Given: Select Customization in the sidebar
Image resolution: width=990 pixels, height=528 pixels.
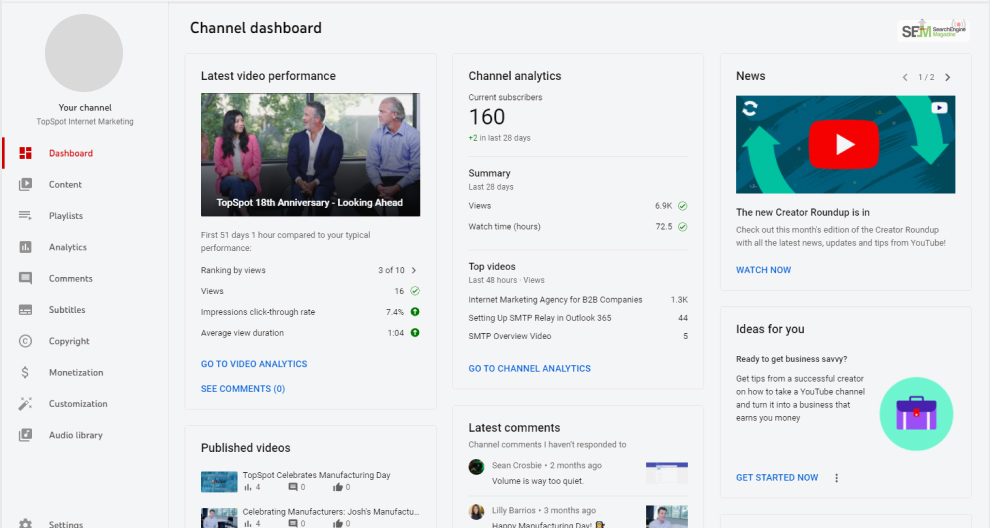Looking at the screenshot, I should (x=78, y=404).
